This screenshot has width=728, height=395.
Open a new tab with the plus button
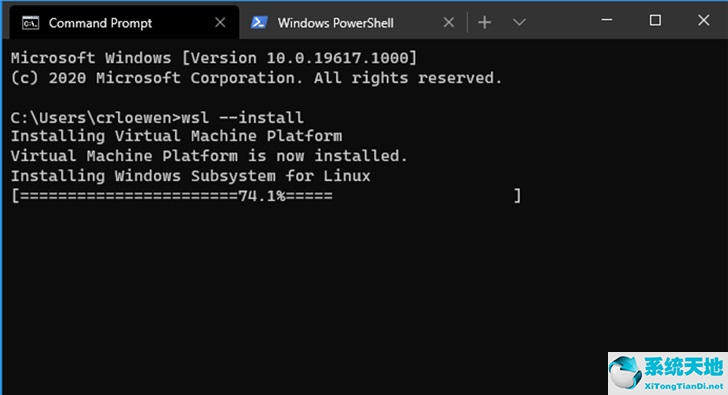click(x=484, y=22)
